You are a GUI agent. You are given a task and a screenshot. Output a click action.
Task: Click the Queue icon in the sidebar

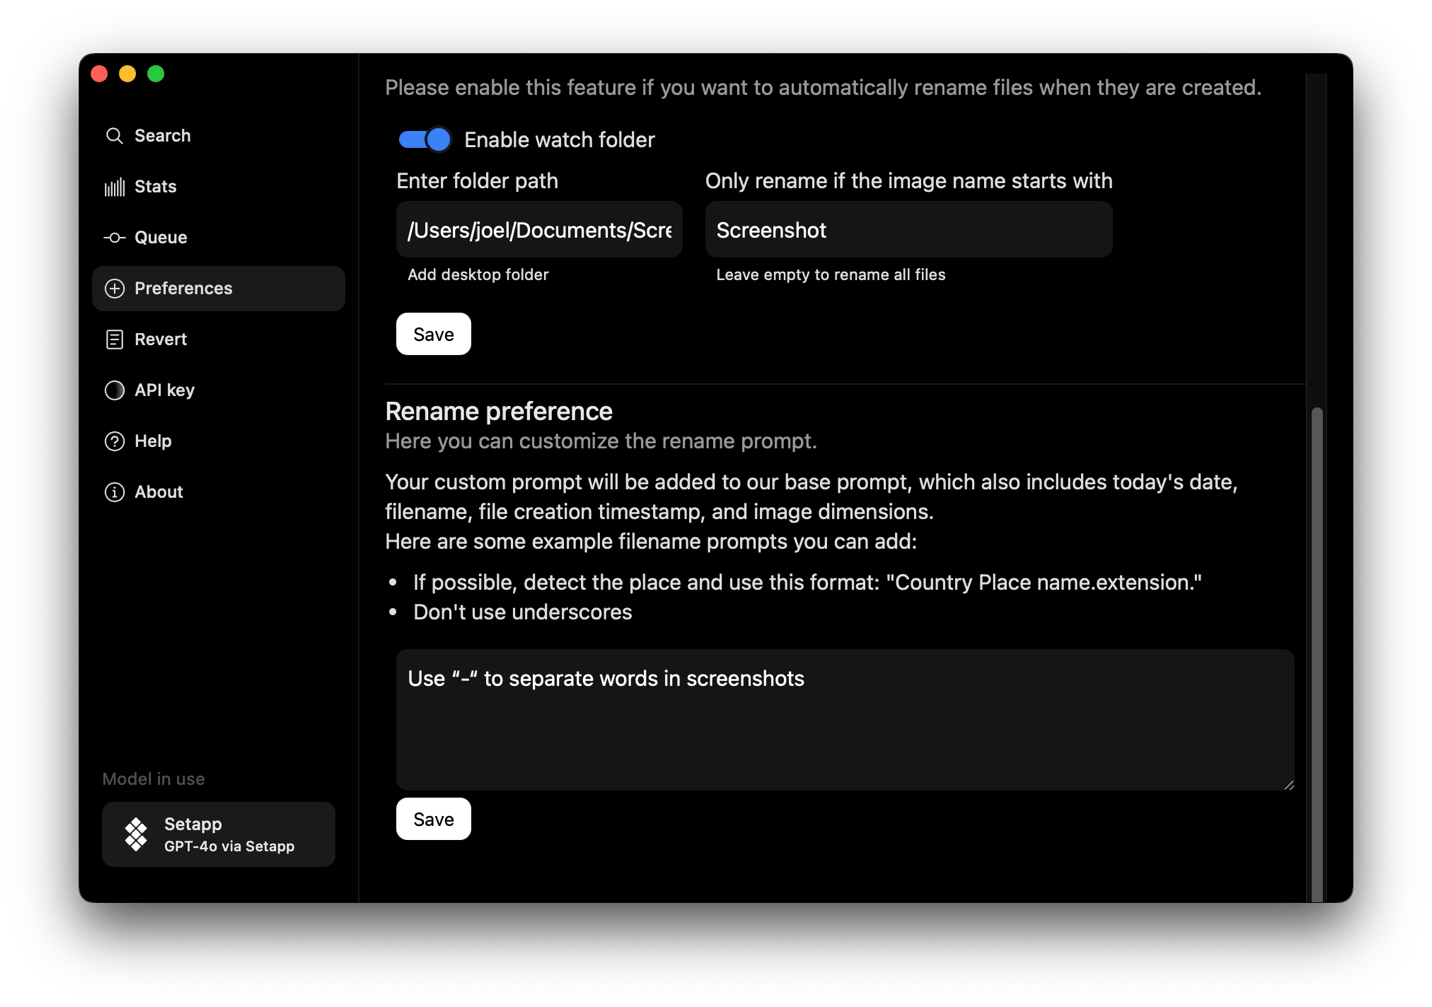click(115, 237)
